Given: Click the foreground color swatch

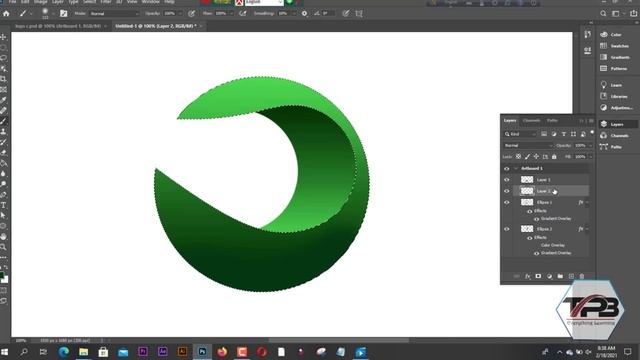Looking at the screenshot, I should [2, 276].
